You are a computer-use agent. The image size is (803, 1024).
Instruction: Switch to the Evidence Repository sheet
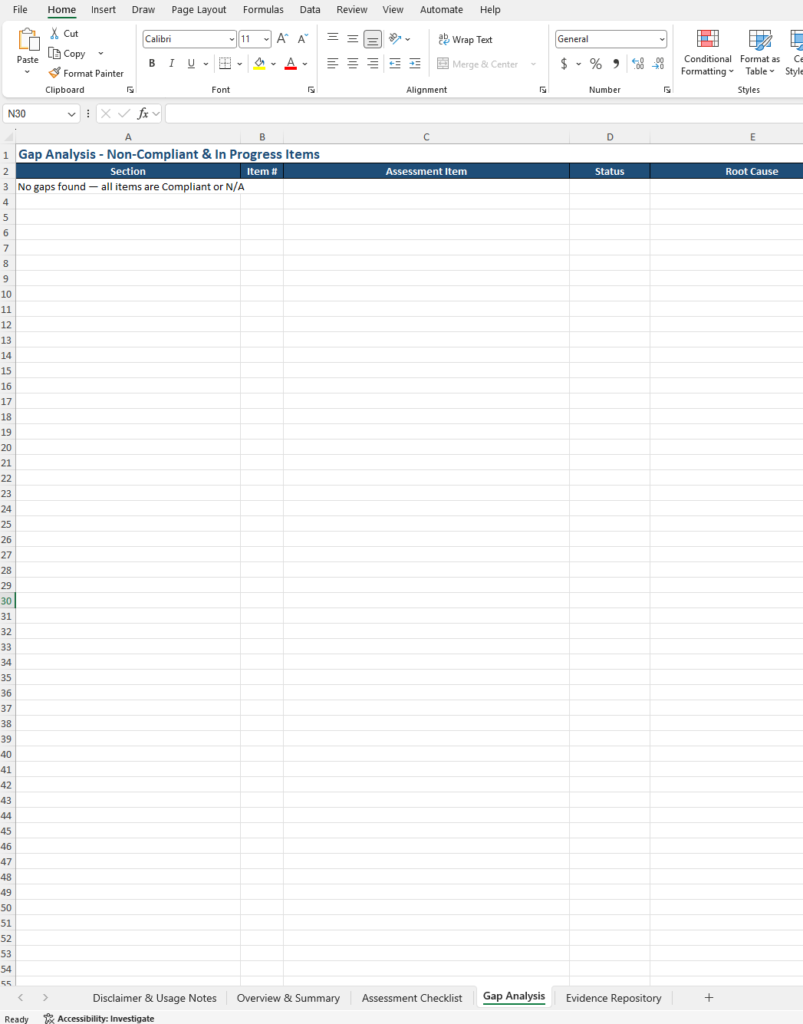click(x=613, y=997)
